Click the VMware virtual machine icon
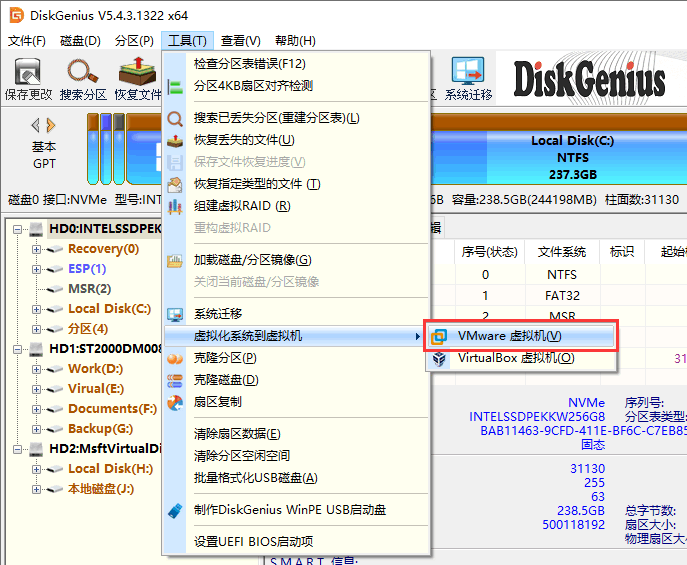Image resolution: width=687 pixels, height=565 pixels. (x=439, y=336)
